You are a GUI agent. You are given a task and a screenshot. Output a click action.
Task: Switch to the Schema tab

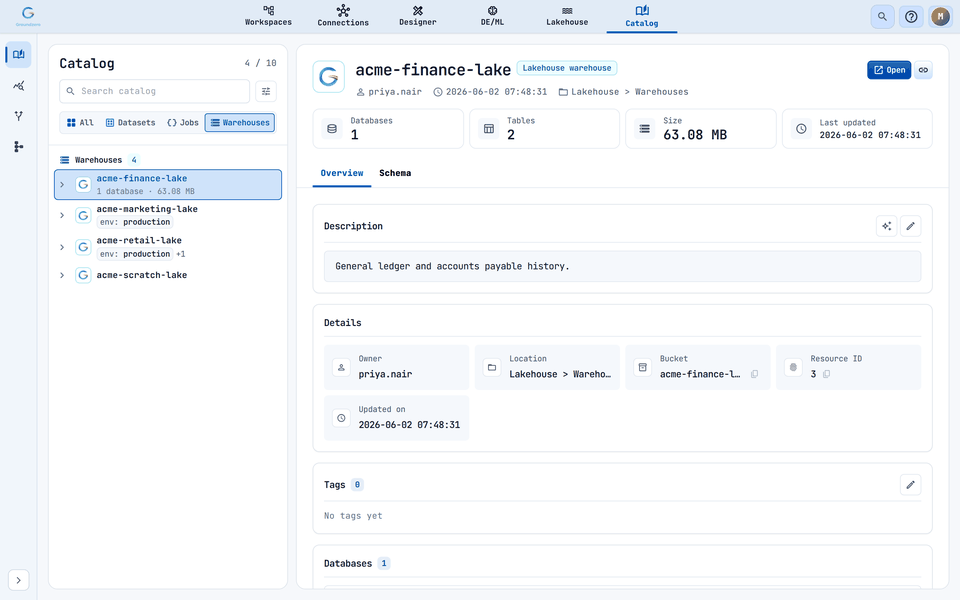coord(395,173)
